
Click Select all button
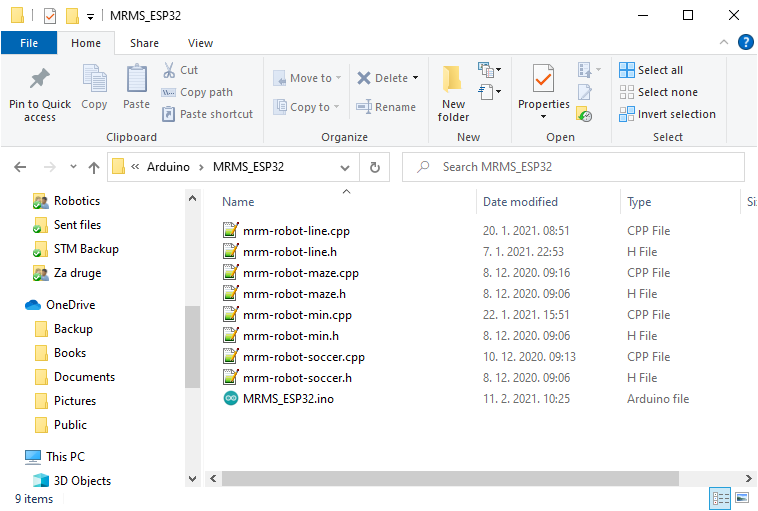651,70
